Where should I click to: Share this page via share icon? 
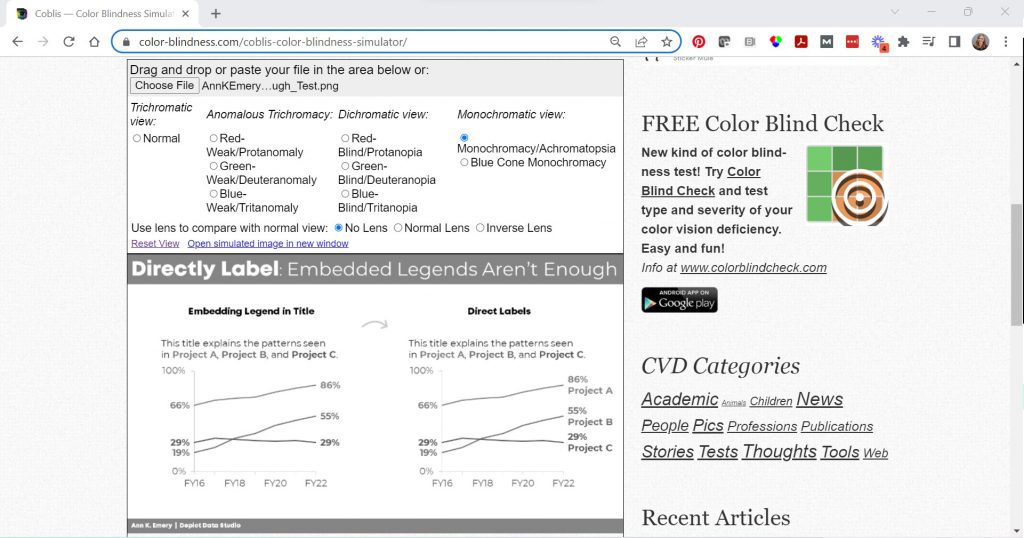(x=641, y=42)
